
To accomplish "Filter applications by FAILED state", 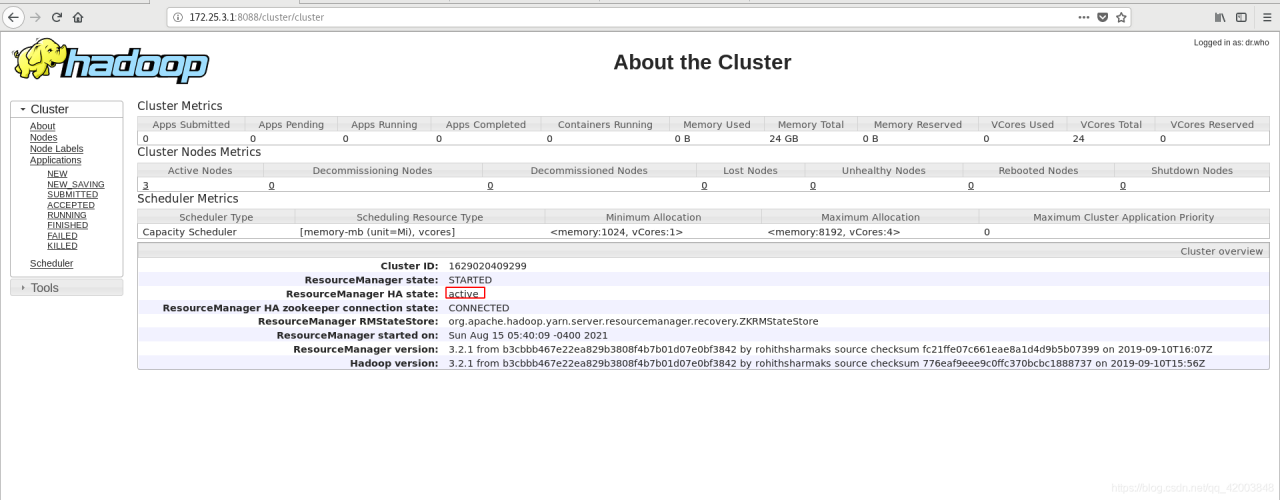I will click(x=62, y=235).
